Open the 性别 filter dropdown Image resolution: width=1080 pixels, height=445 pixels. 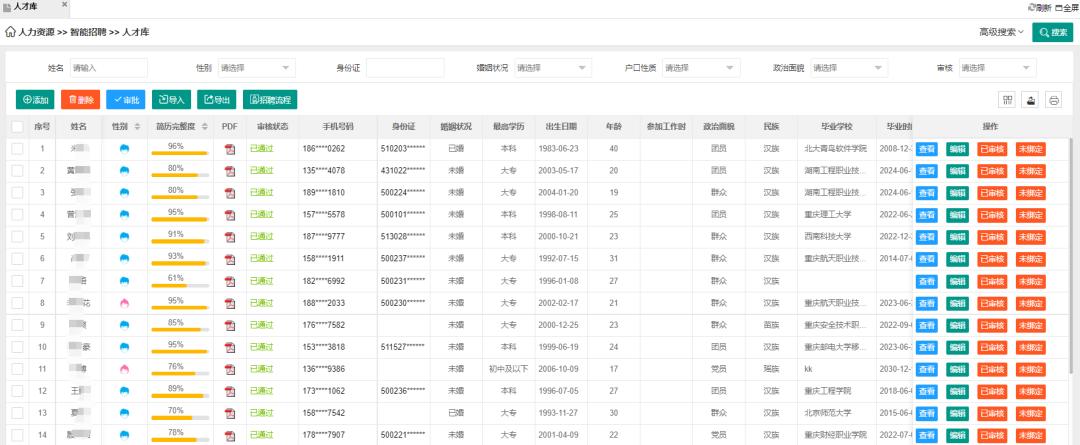(x=256, y=68)
